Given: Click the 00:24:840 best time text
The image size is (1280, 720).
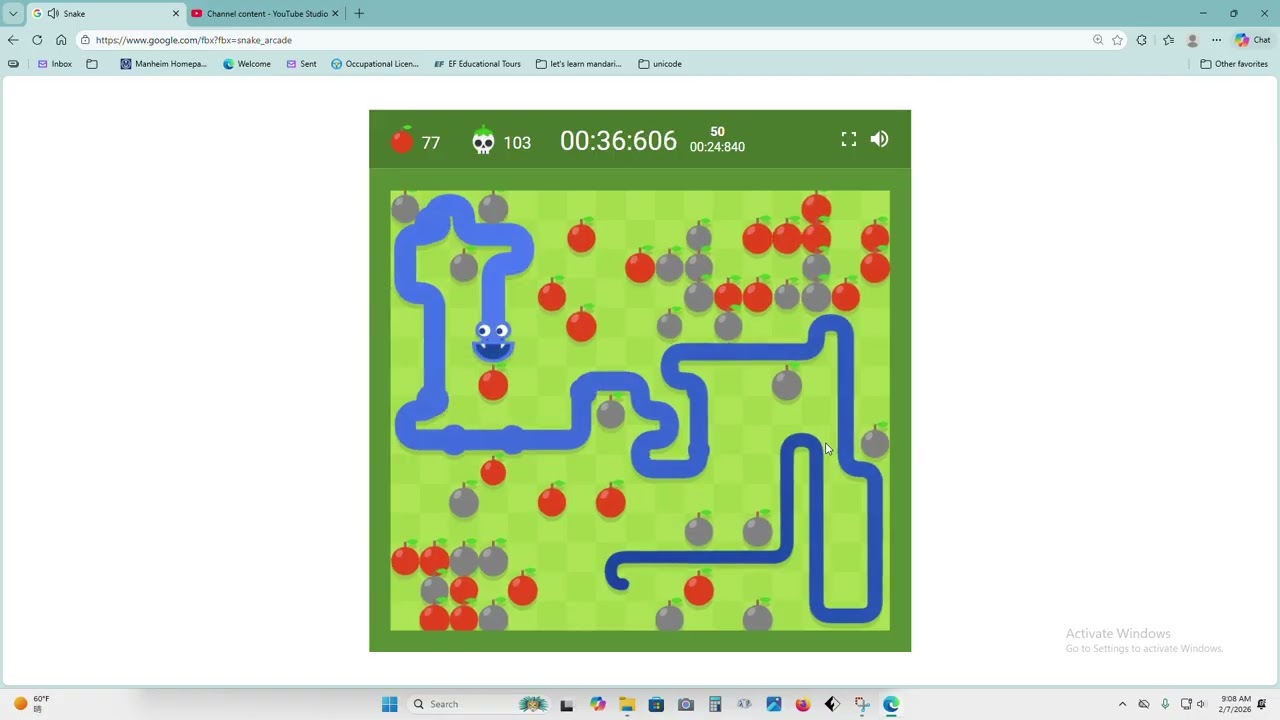Looking at the screenshot, I should [717, 147].
